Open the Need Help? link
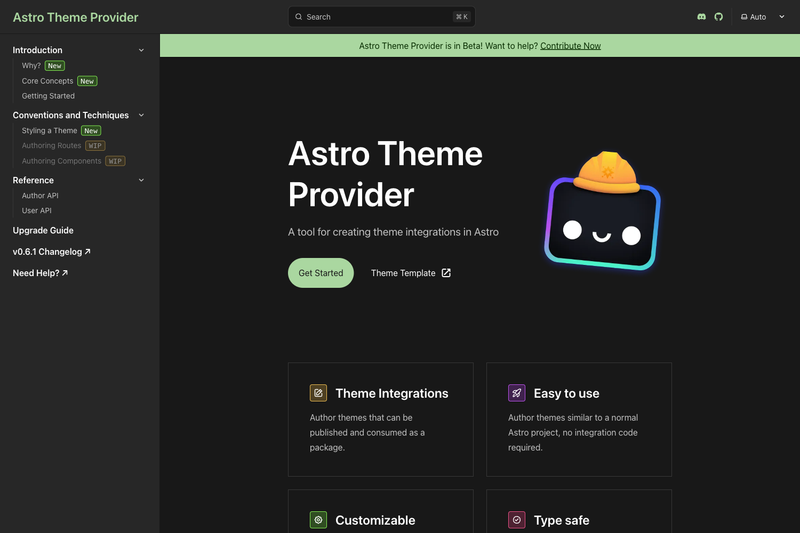 point(40,273)
